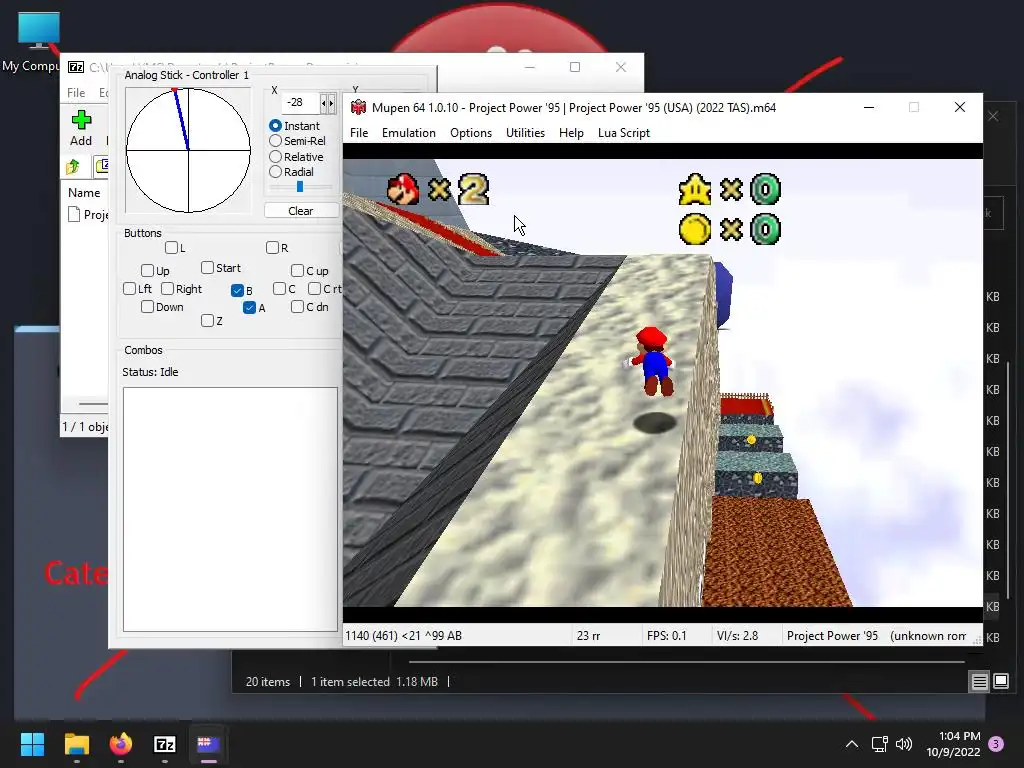Image resolution: width=1024 pixels, height=768 pixels.
Task: Show hidden system tray icons chevron
Action: coord(852,744)
